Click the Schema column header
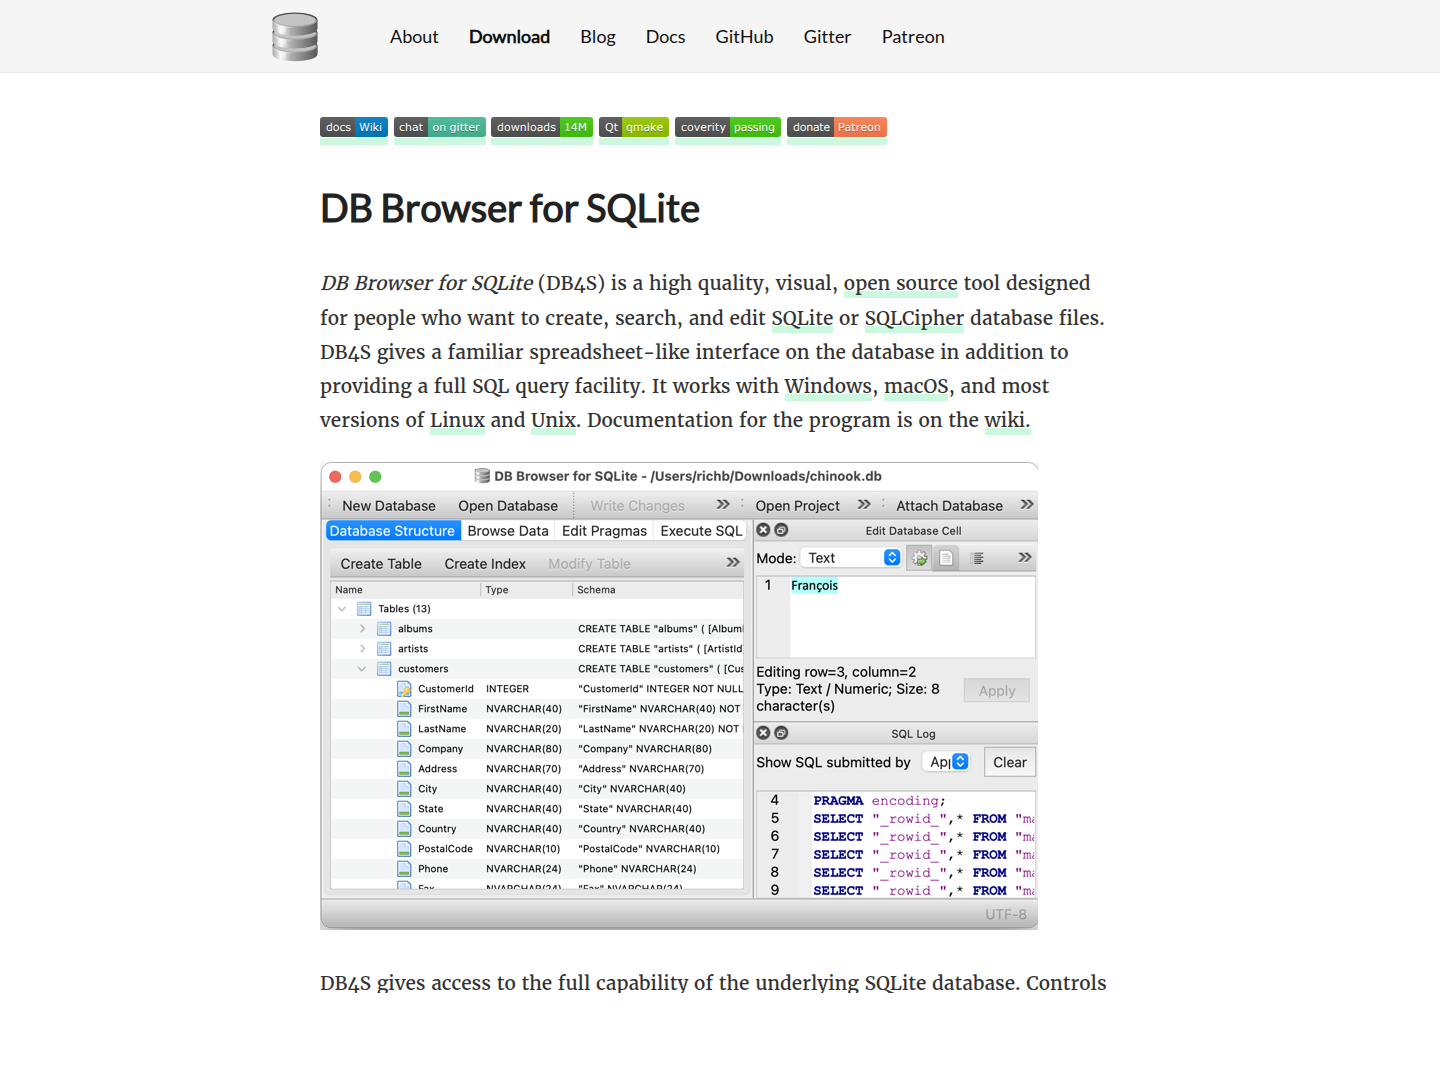Image resolution: width=1440 pixels, height=1080 pixels. click(x=658, y=590)
